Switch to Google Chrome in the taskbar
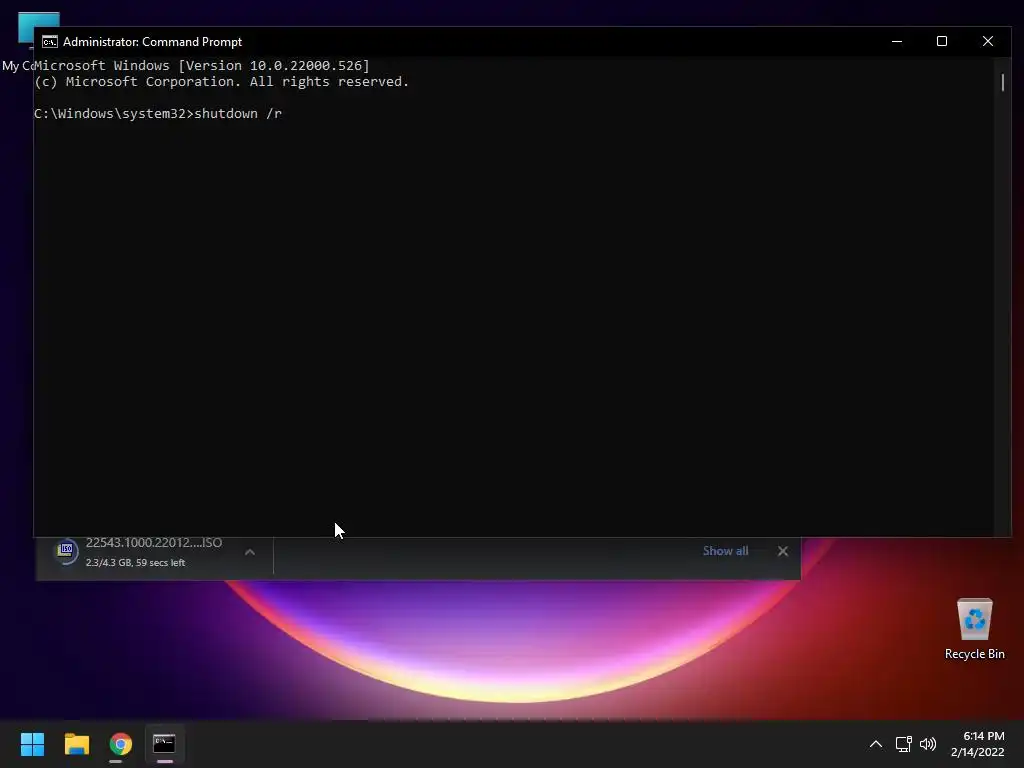 pyautogui.click(x=120, y=744)
